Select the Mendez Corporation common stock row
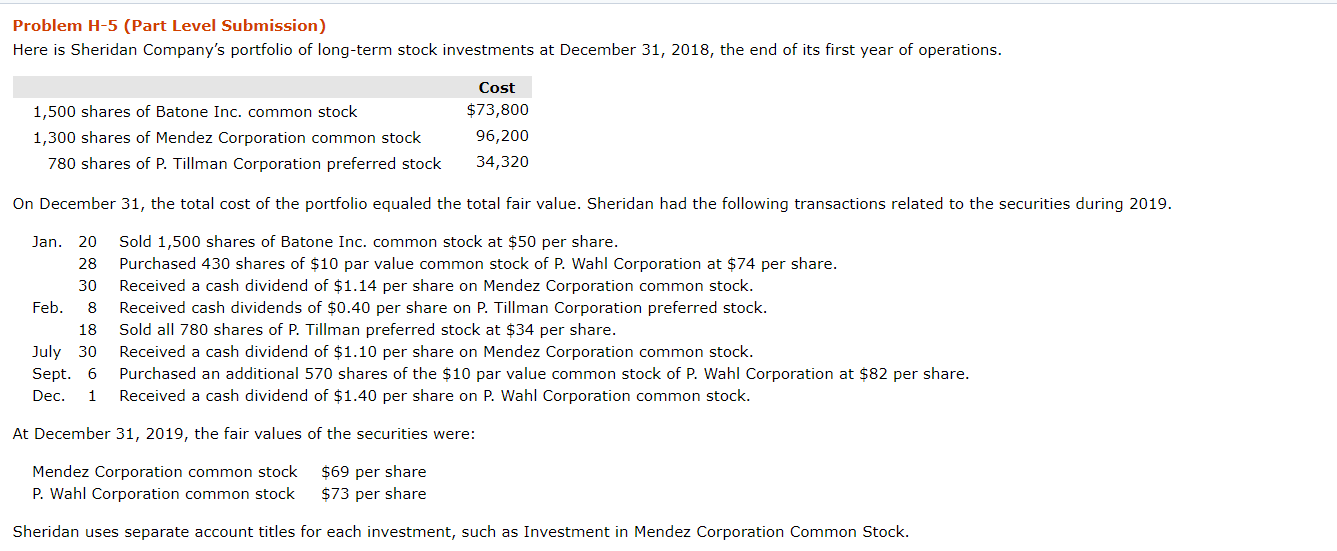The height and width of the screenshot is (551, 1337). point(227,138)
